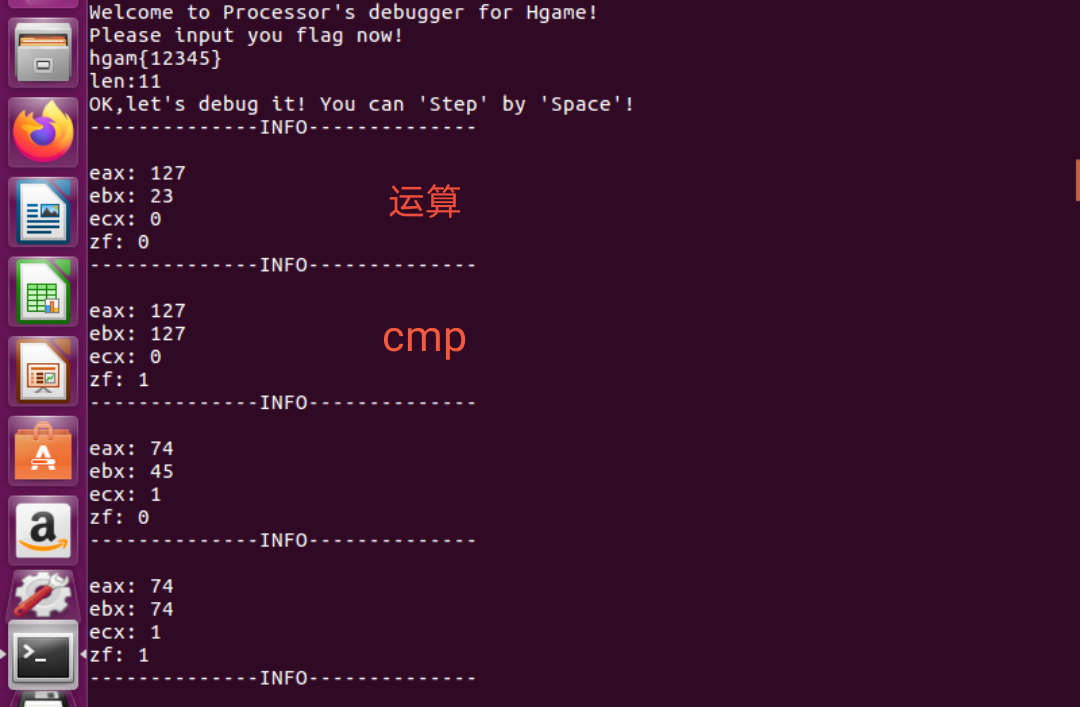Open Ubuntu Software store icon
The image size is (1080, 707).
(43, 451)
